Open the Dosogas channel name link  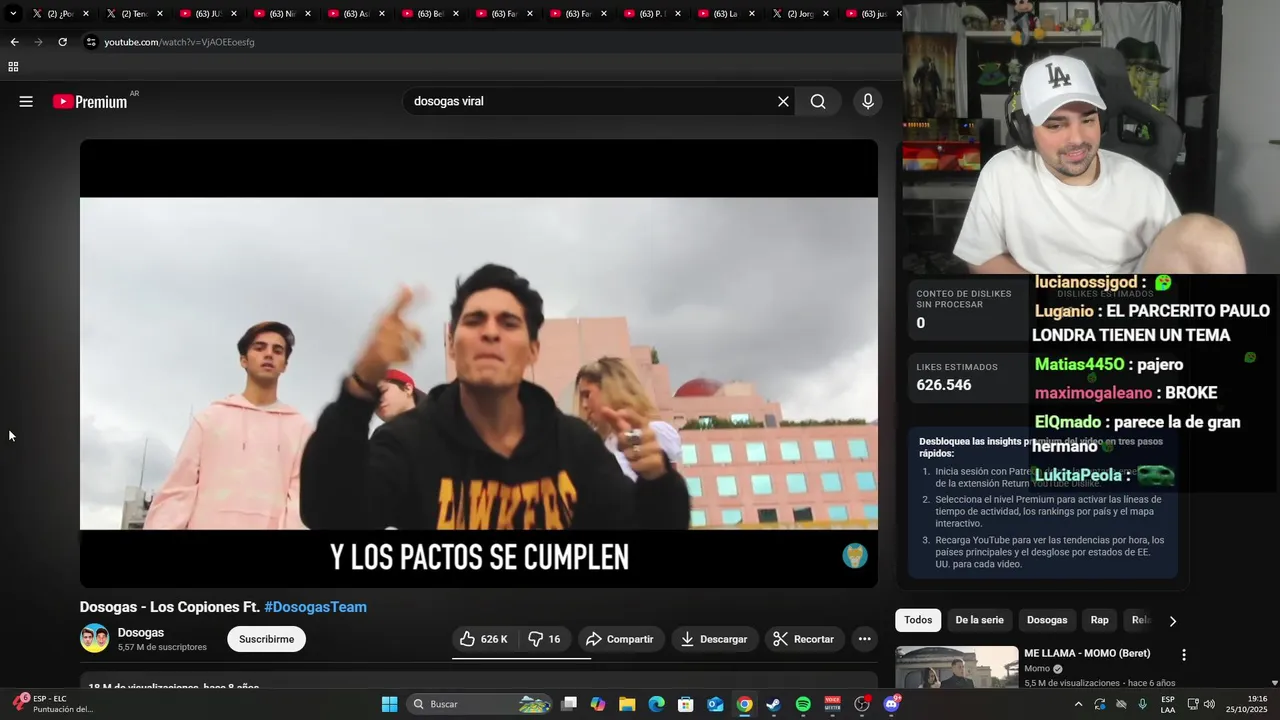click(x=141, y=632)
